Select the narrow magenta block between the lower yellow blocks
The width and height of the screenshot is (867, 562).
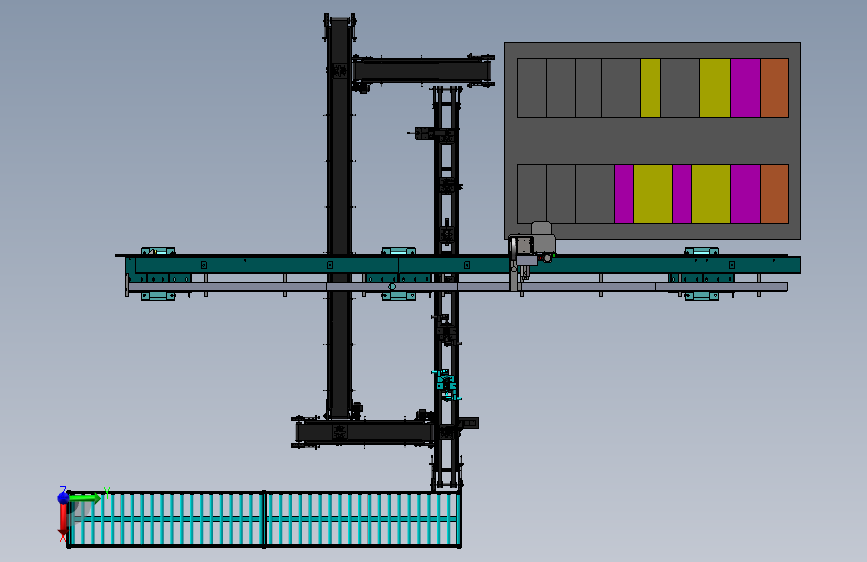(682, 194)
